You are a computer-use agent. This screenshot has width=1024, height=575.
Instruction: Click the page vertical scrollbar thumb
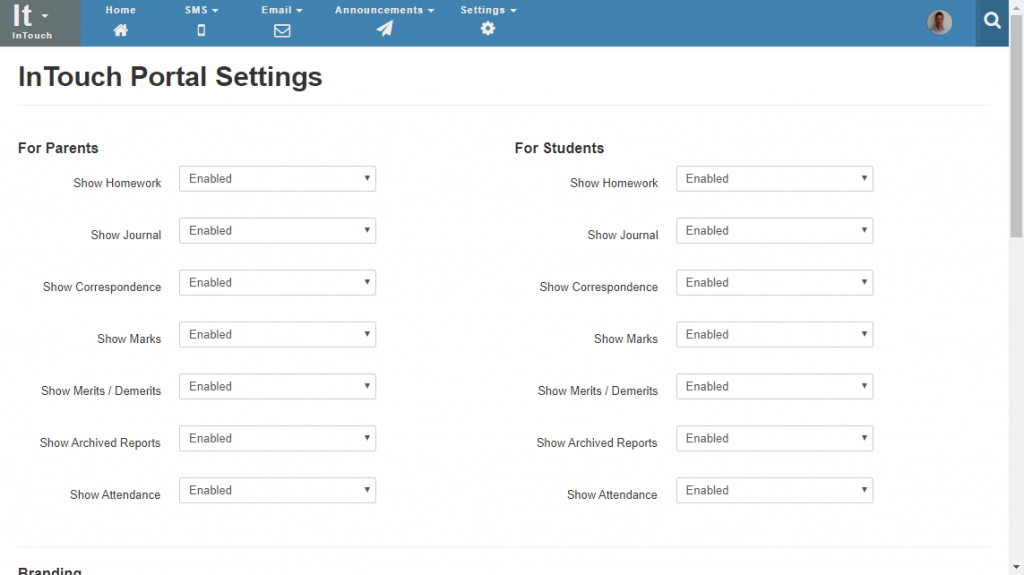pos(1016,125)
